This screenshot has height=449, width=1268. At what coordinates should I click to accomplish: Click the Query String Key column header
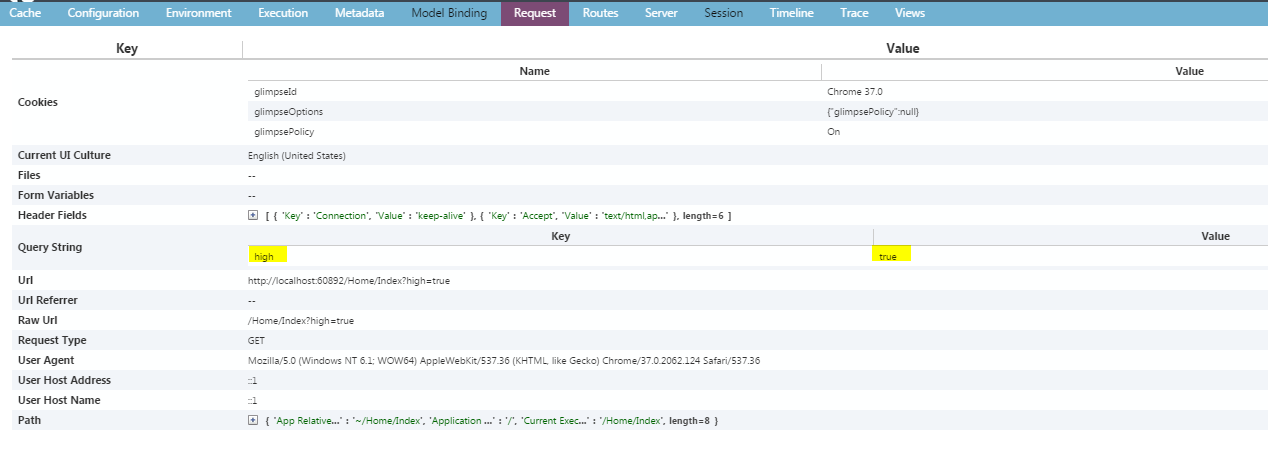[560, 236]
